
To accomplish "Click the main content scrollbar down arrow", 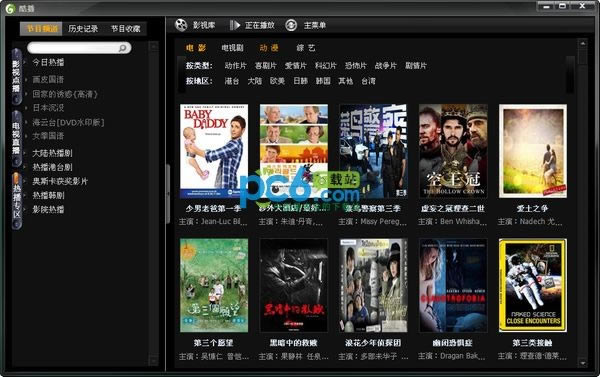I will [583, 363].
